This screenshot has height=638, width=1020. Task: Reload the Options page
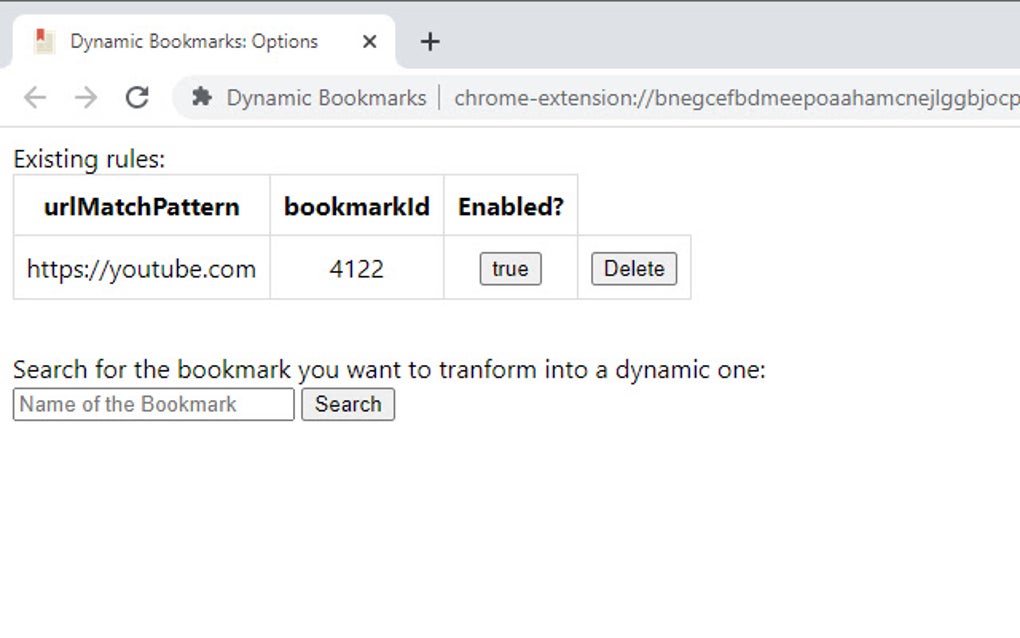[137, 98]
